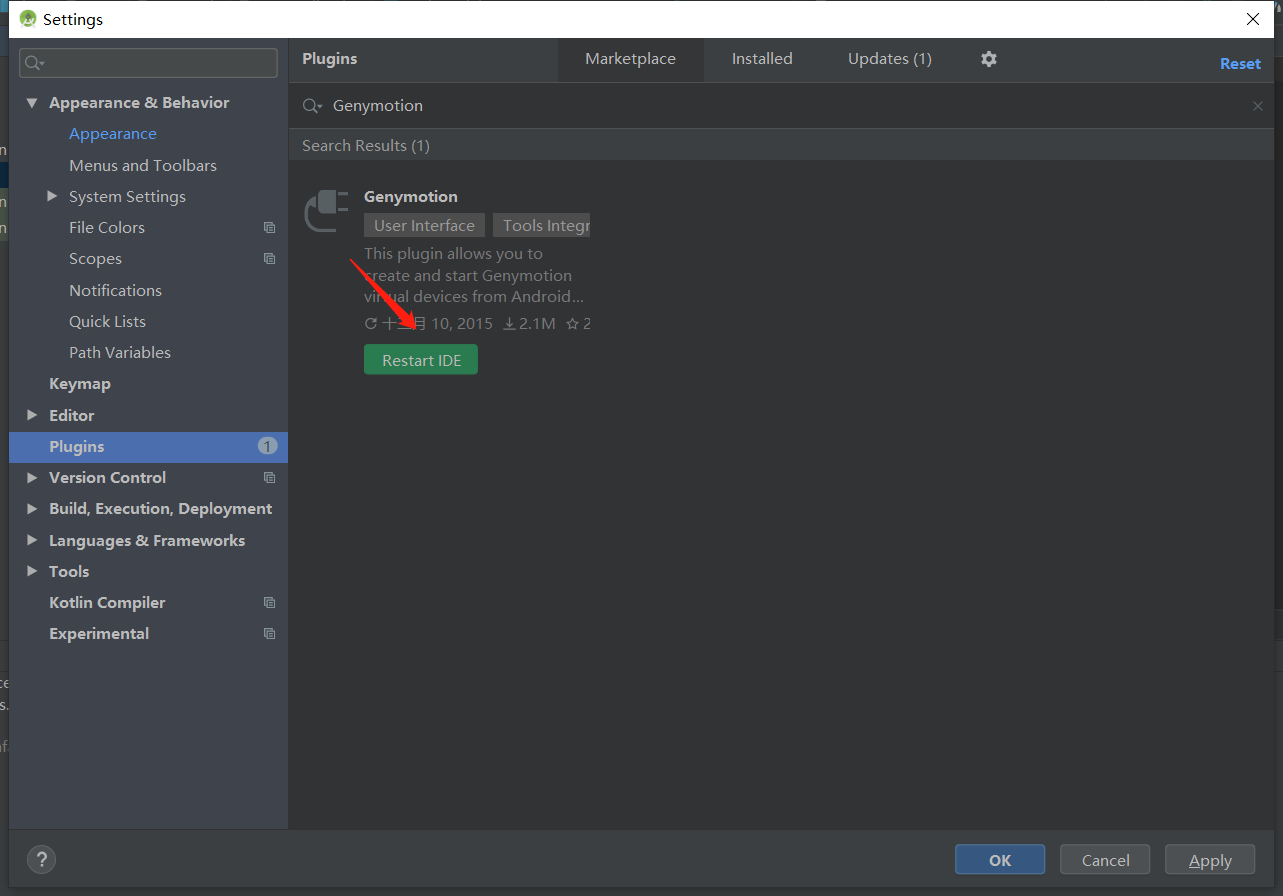
Task: Click the Reset link
Action: click(x=1239, y=63)
